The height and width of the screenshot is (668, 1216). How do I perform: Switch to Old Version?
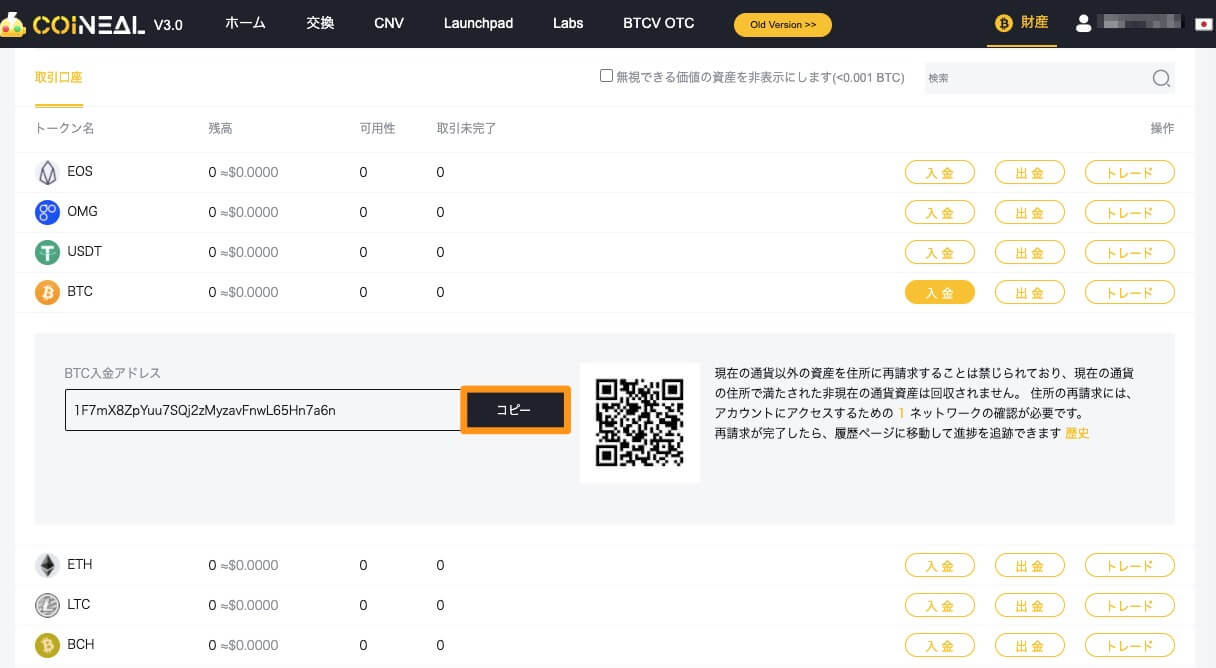[x=783, y=24]
